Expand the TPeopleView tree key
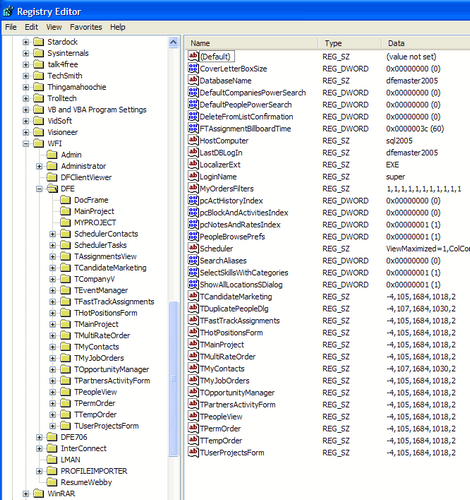 (x=53, y=392)
